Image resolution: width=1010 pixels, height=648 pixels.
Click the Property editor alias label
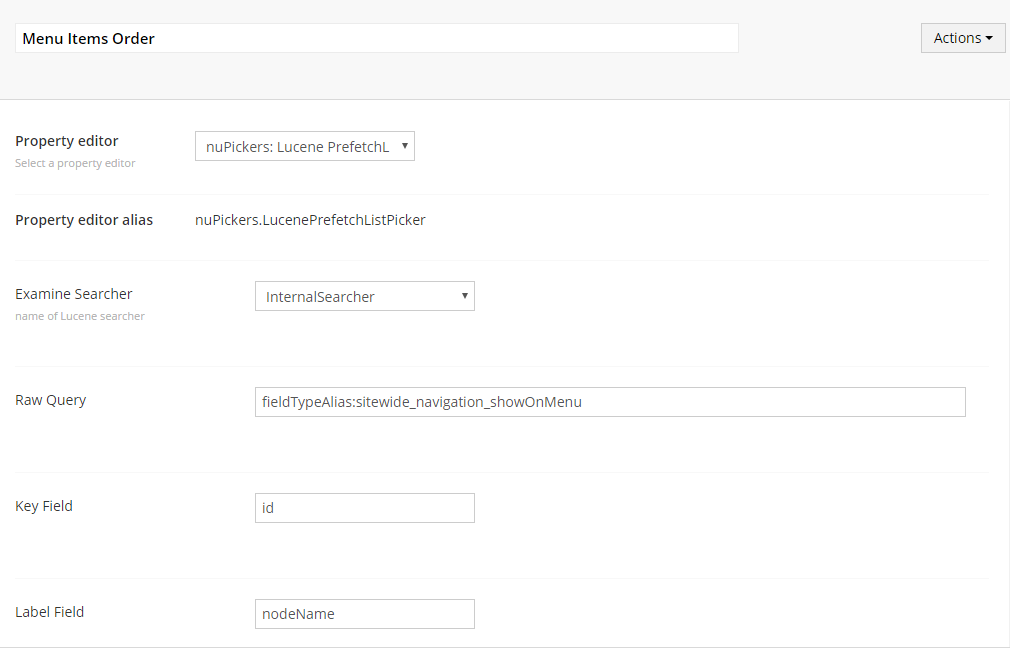[84, 220]
